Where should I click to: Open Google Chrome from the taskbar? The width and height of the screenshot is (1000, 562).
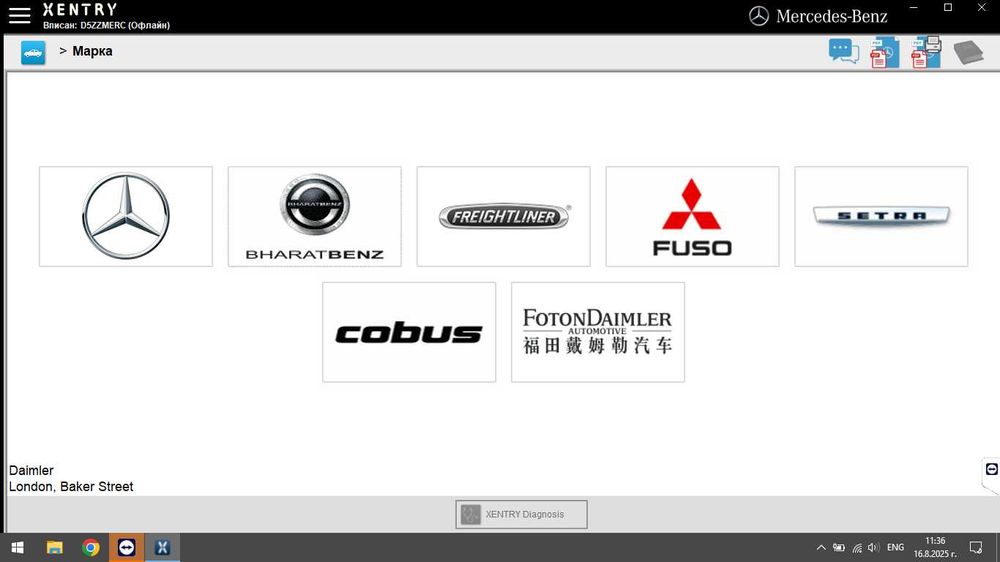tap(91, 547)
